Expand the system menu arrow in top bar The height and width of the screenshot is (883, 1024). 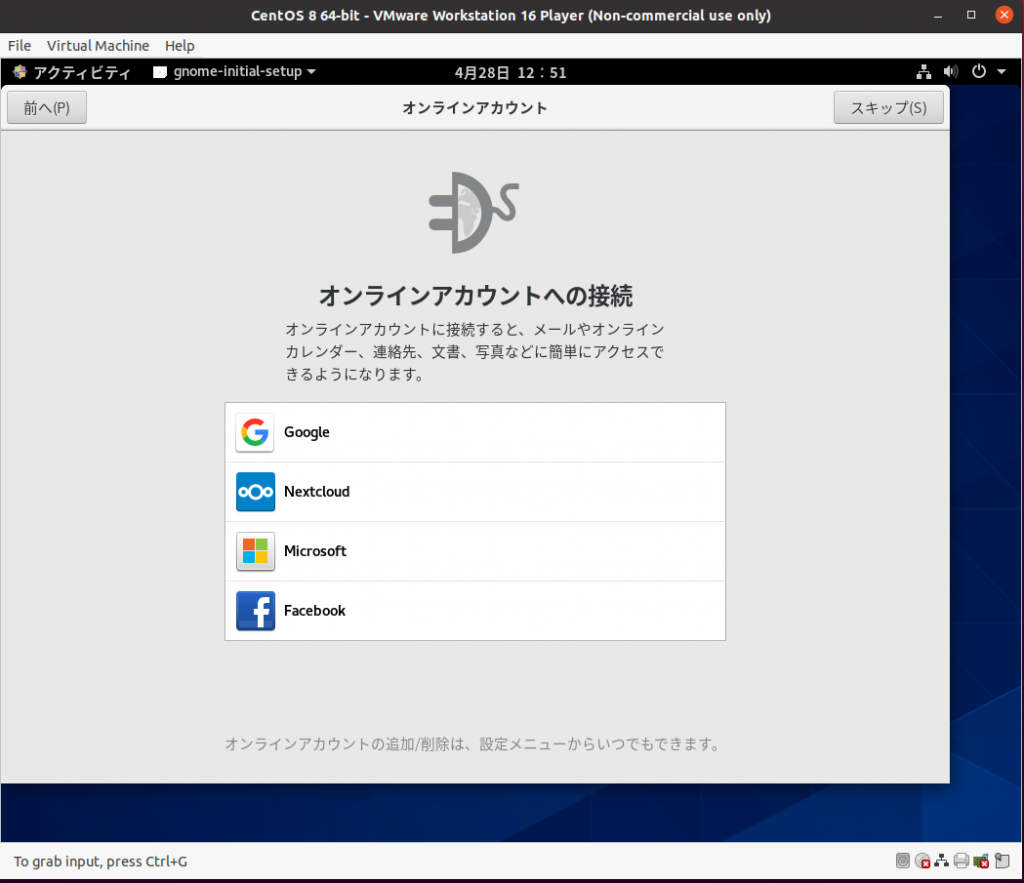point(1002,72)
